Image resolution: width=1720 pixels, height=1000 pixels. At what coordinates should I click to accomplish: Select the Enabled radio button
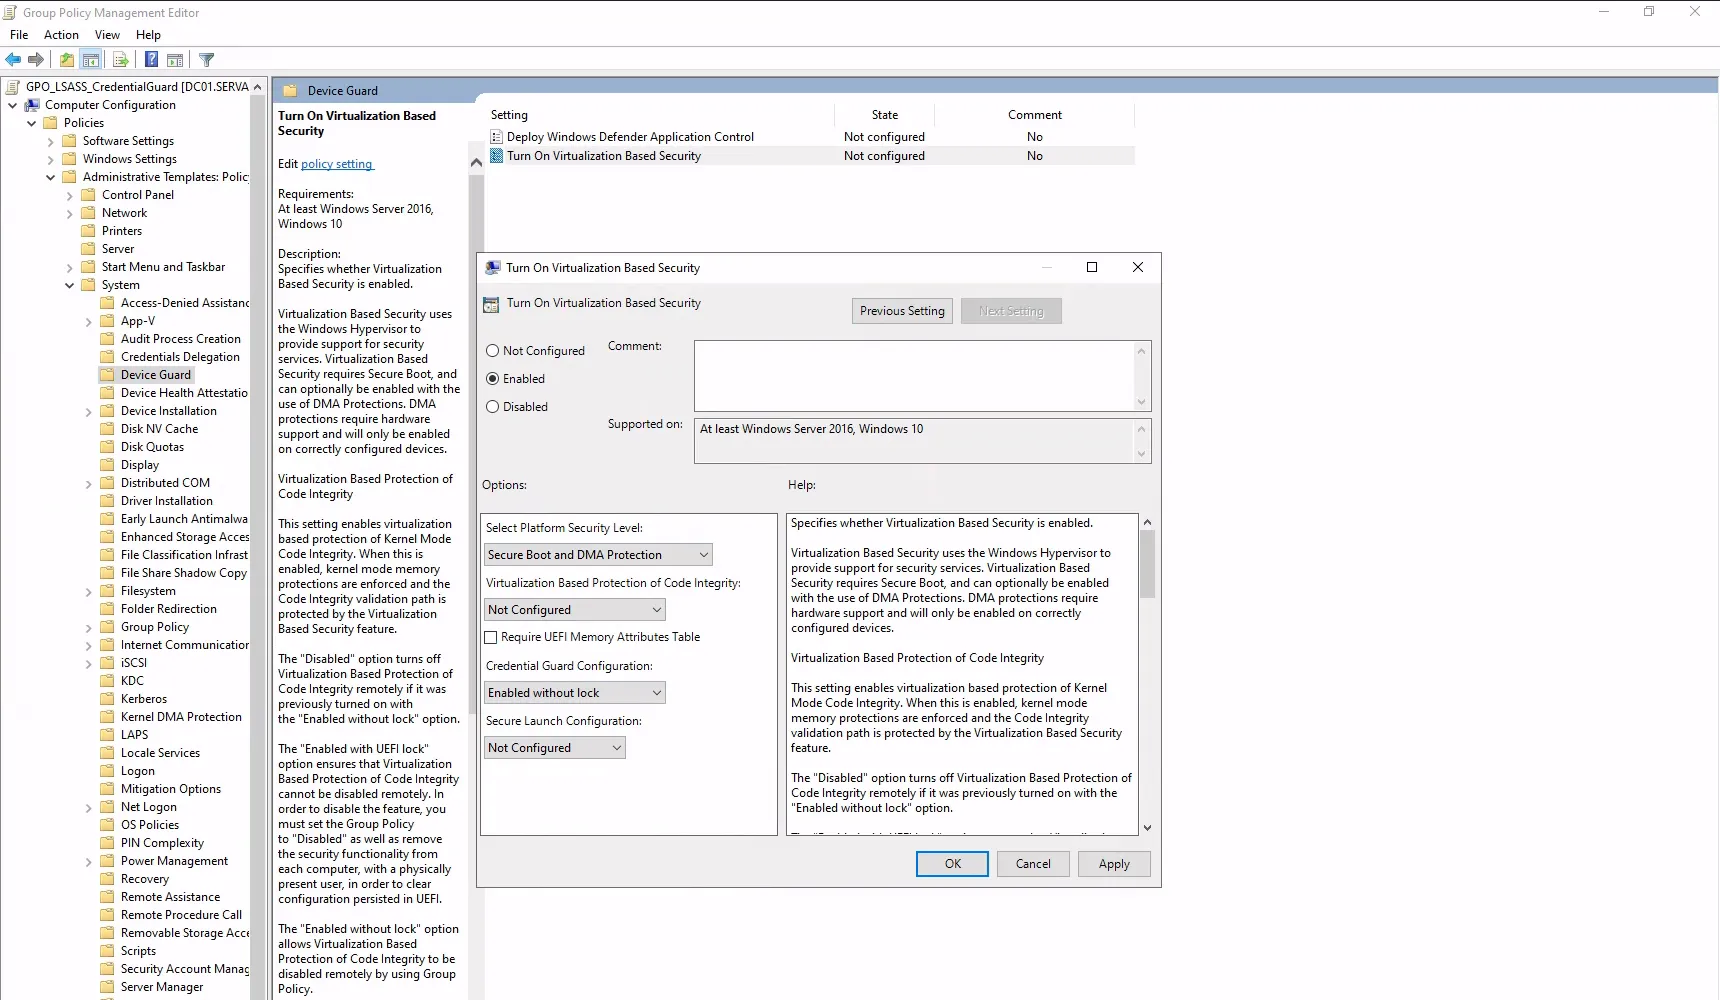493,379
